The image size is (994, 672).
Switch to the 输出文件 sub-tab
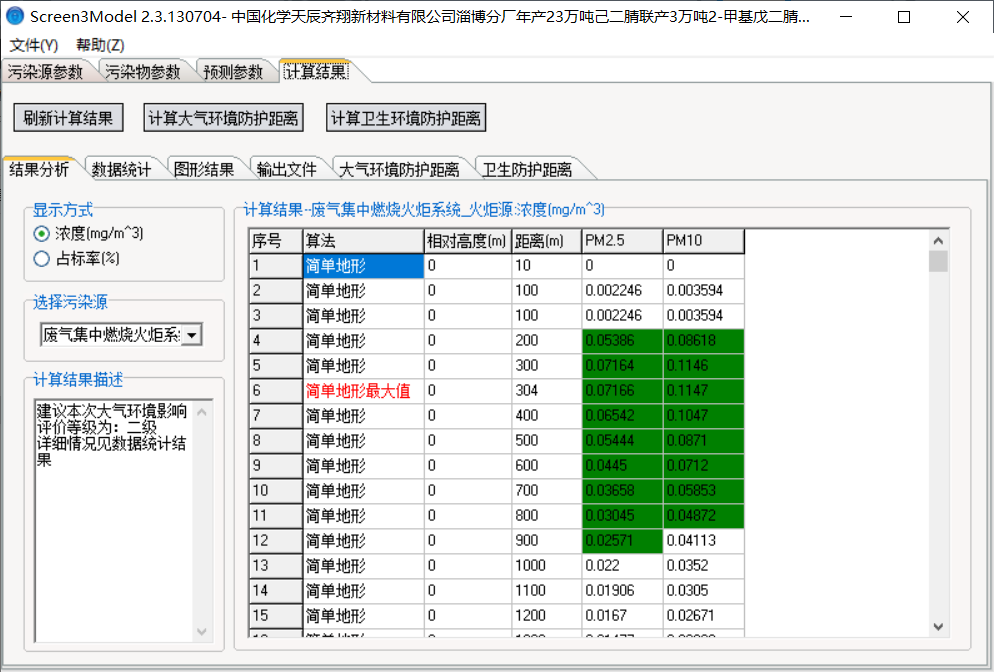287,169
